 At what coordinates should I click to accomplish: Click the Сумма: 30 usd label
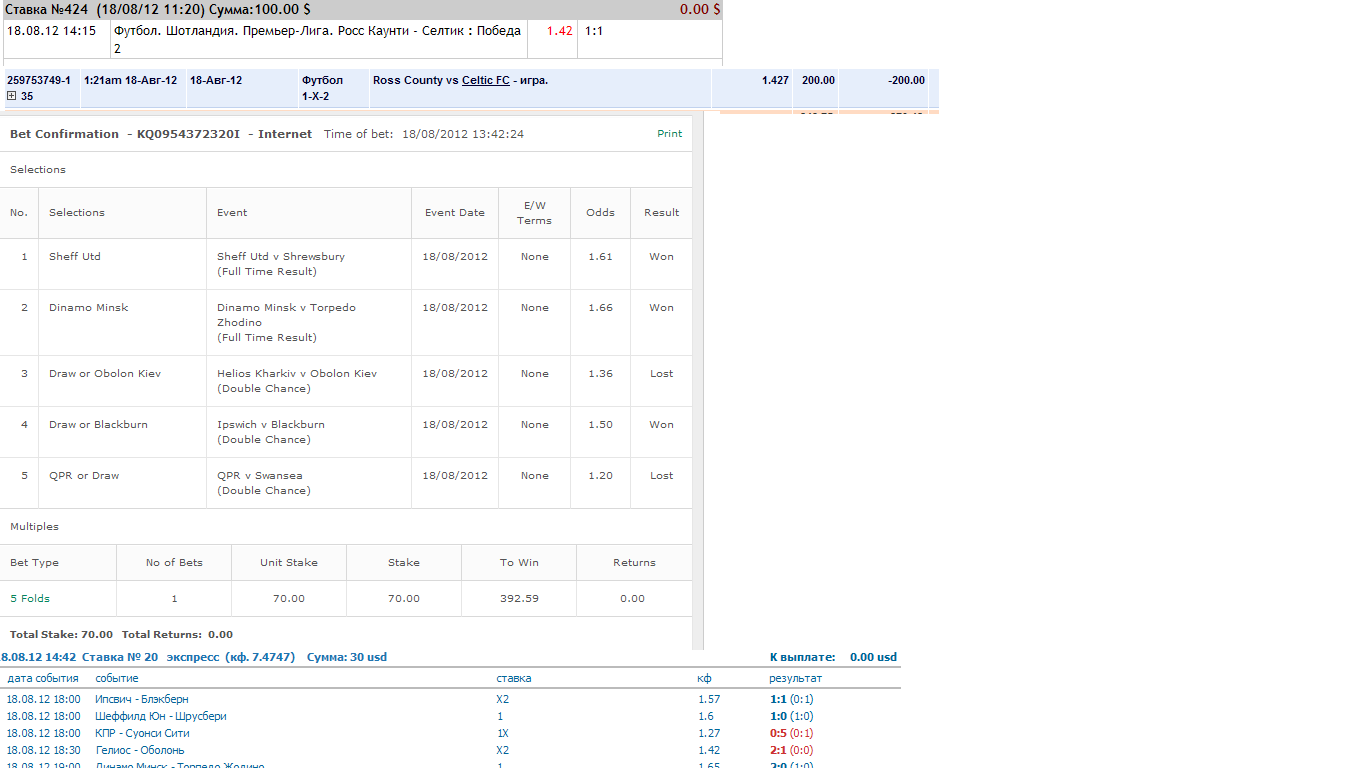(x=347, y=658)
